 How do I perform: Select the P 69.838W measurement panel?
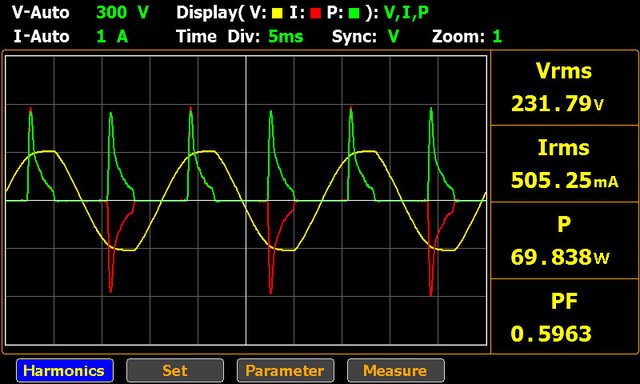click(x=564, y=241)
